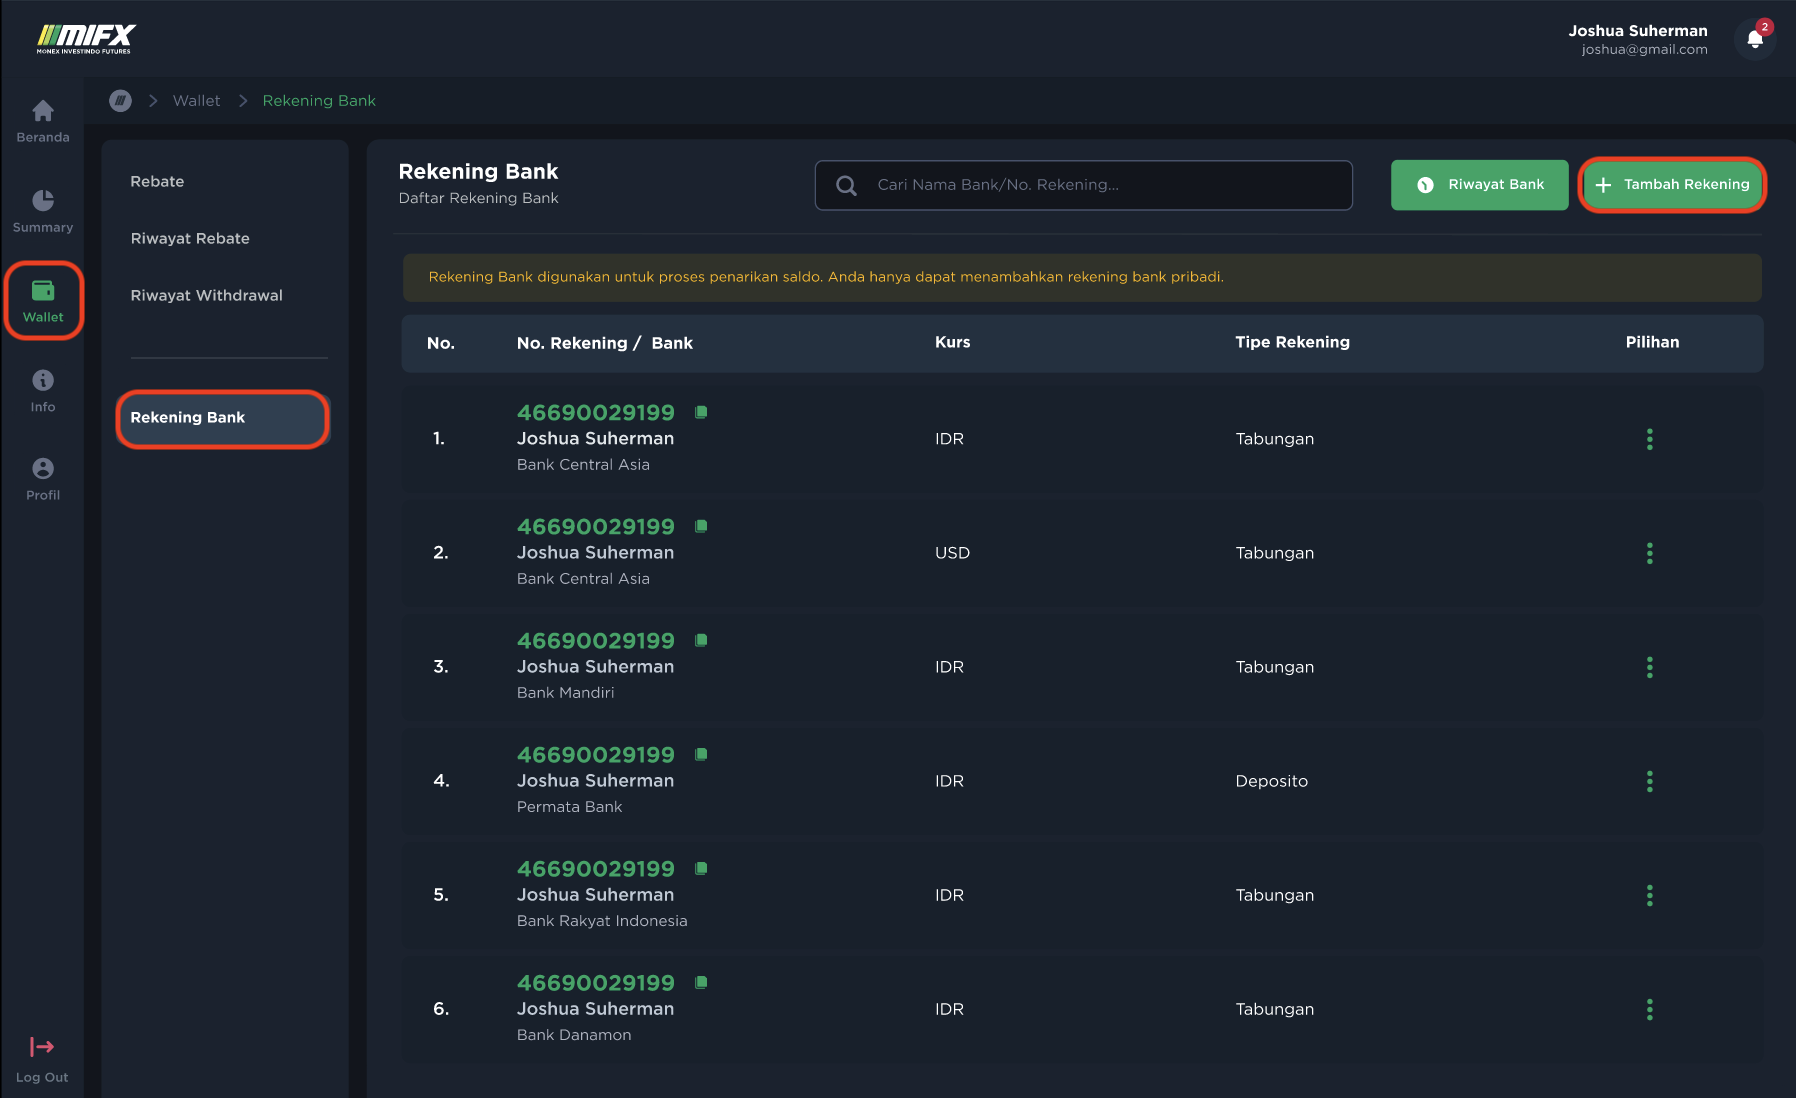
Task: Click the search magnifier icon
Action: coord(846,185)
